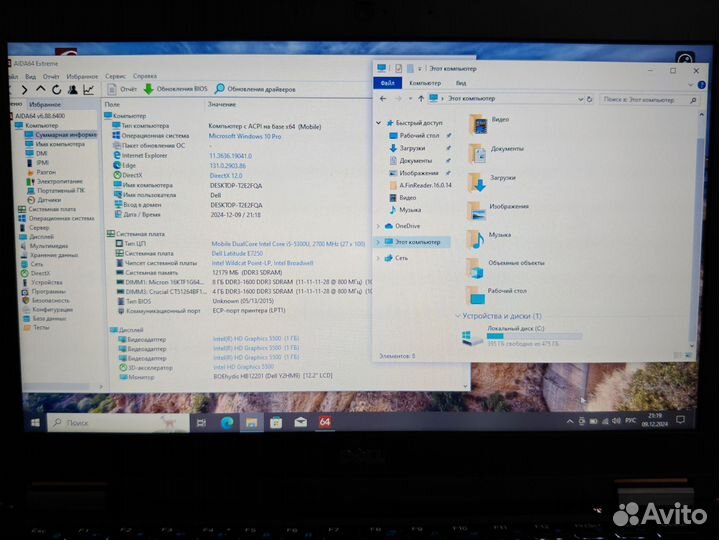Select Тесты in the AIDA64 tree
This screenshot has width=719, height=540.
coord(36,327)
